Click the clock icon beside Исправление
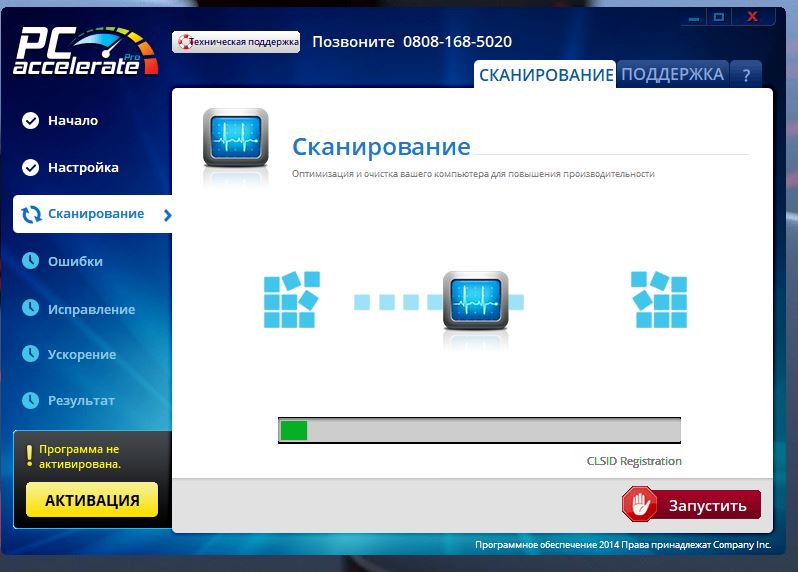Viewport: 798px width, 572px height. tap(31, 308)
